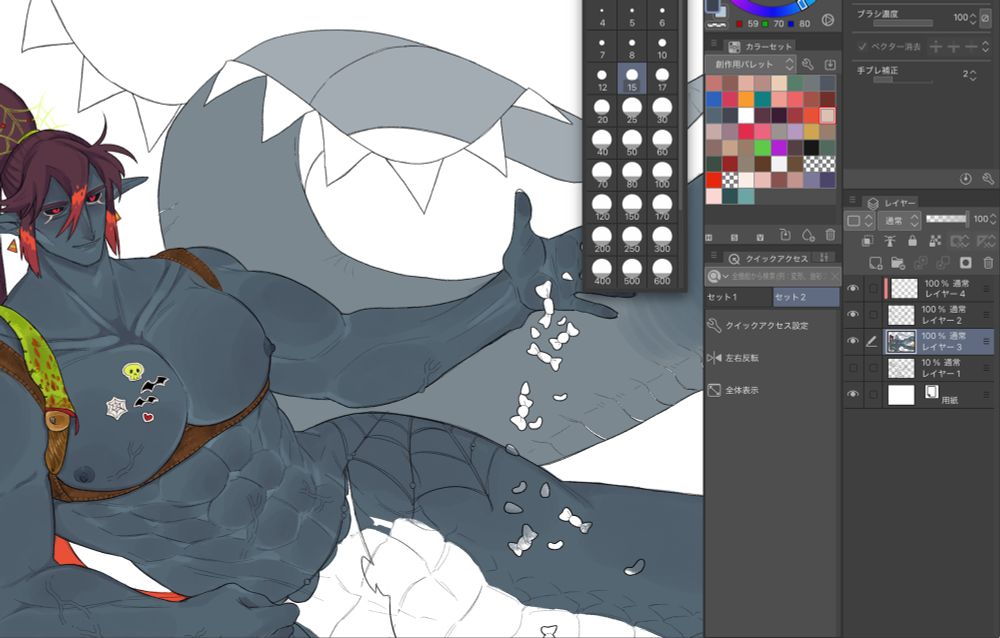1000x638 pixels.
Task: Click clip to layer below icon
Action: pos(867,241)
